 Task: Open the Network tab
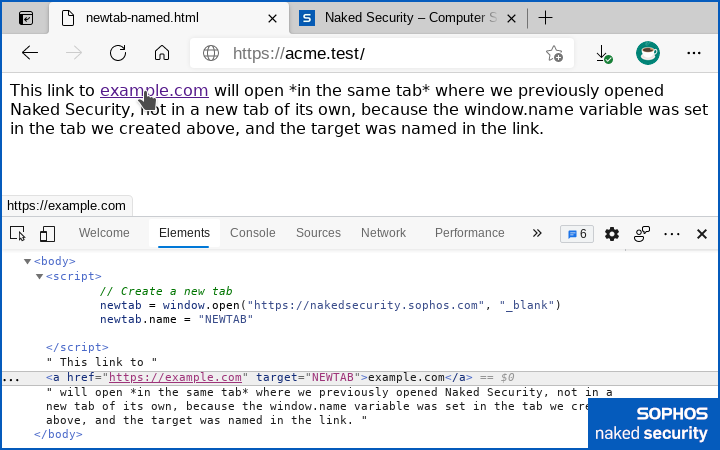[383, 233]
